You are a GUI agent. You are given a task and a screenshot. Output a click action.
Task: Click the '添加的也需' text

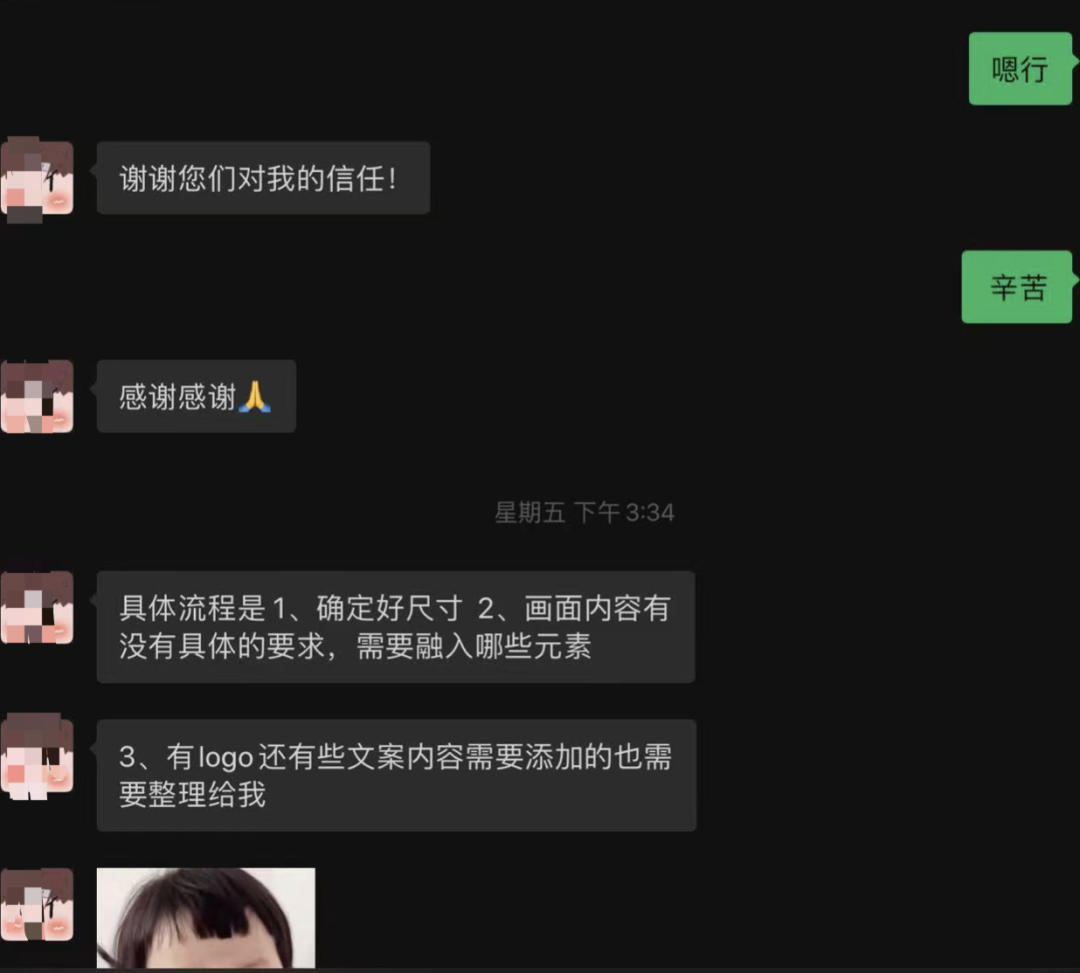pyautogui.click(x=599, y=757)
